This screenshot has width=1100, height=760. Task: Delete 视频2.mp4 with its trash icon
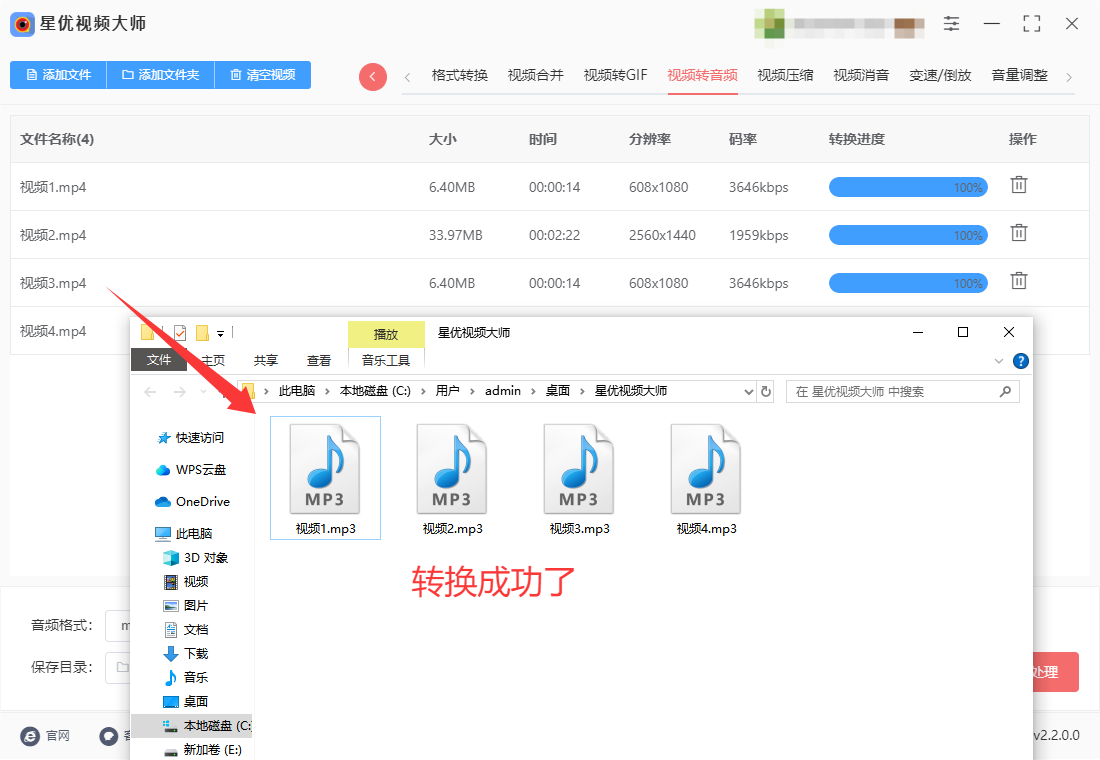click(x=1019, y=233)
